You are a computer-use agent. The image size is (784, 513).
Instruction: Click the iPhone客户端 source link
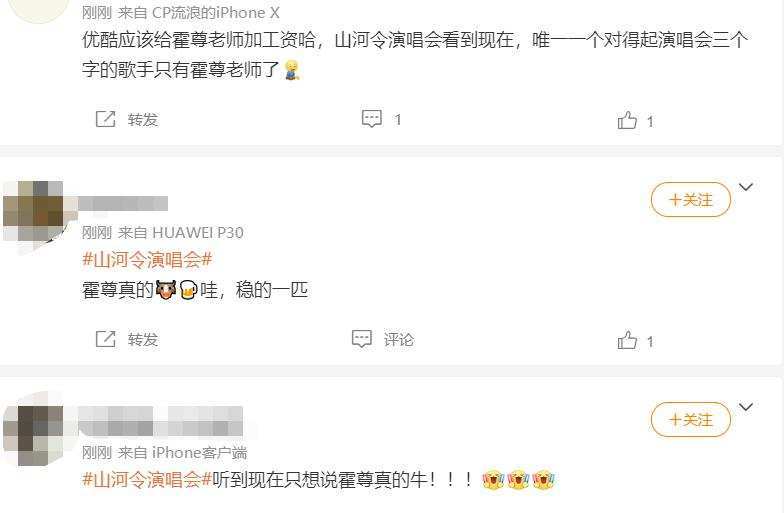199,452
